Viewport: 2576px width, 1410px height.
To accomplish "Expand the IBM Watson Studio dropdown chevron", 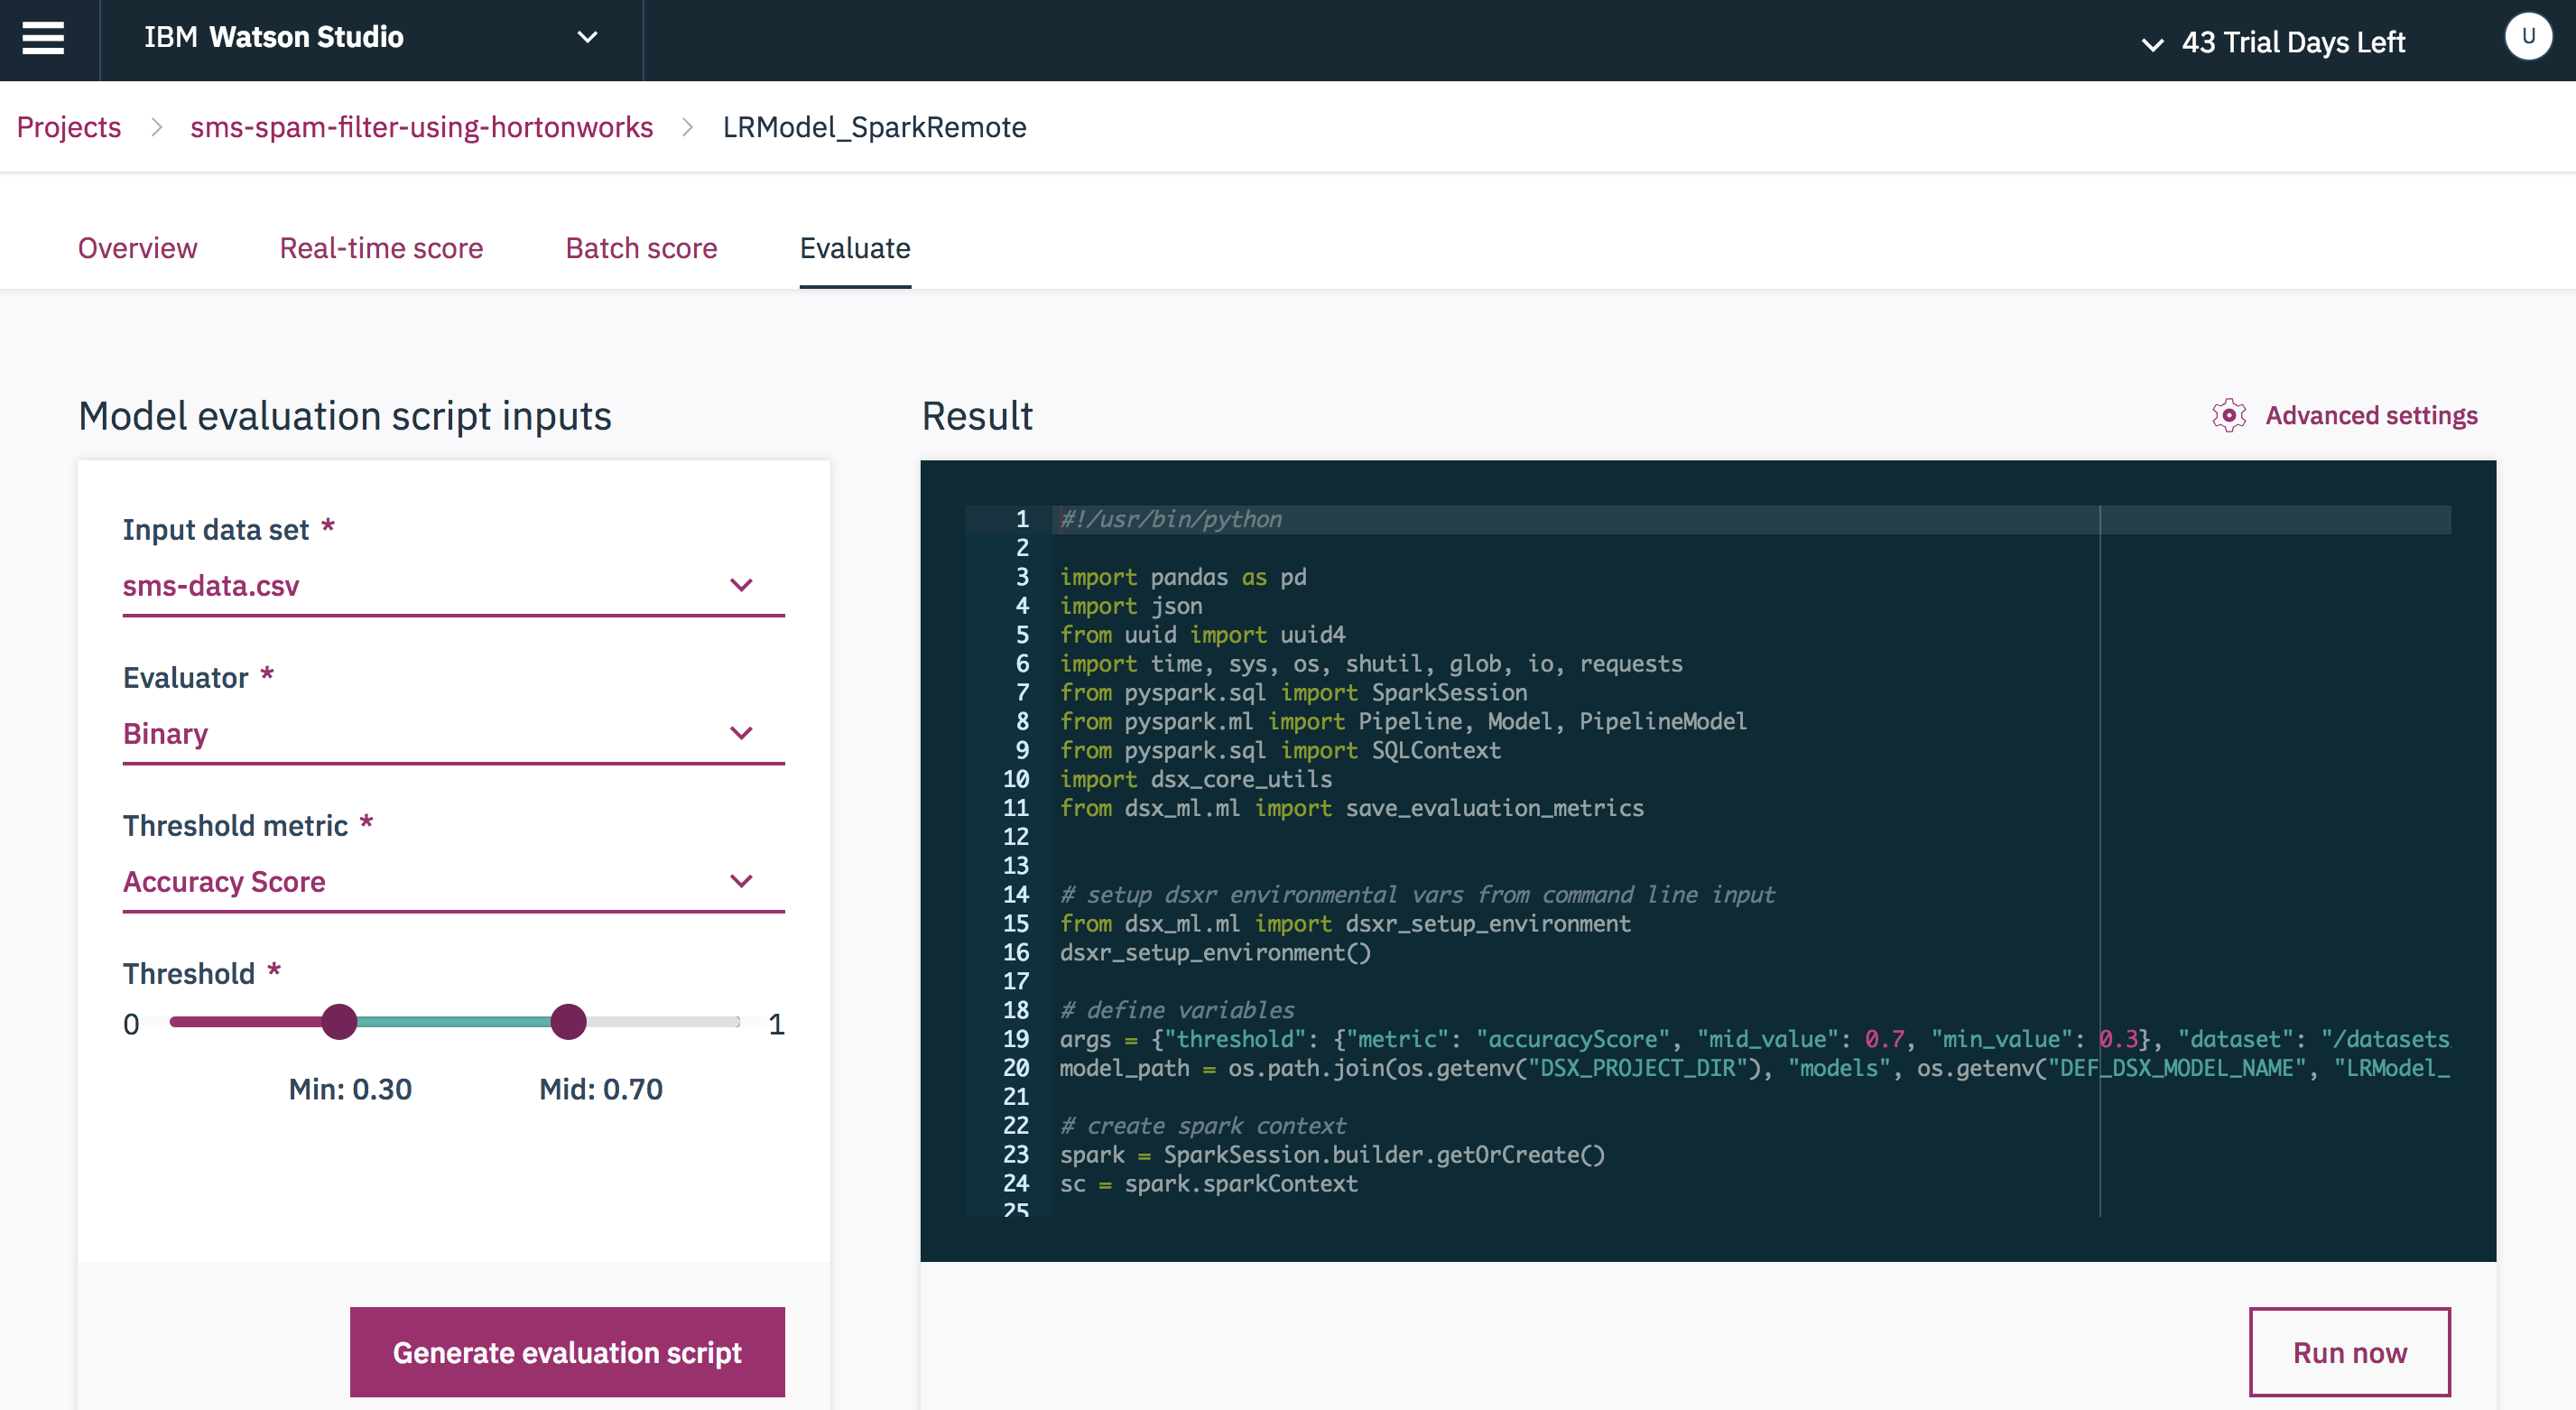I will pyautogui.click(x=588, y=38).
